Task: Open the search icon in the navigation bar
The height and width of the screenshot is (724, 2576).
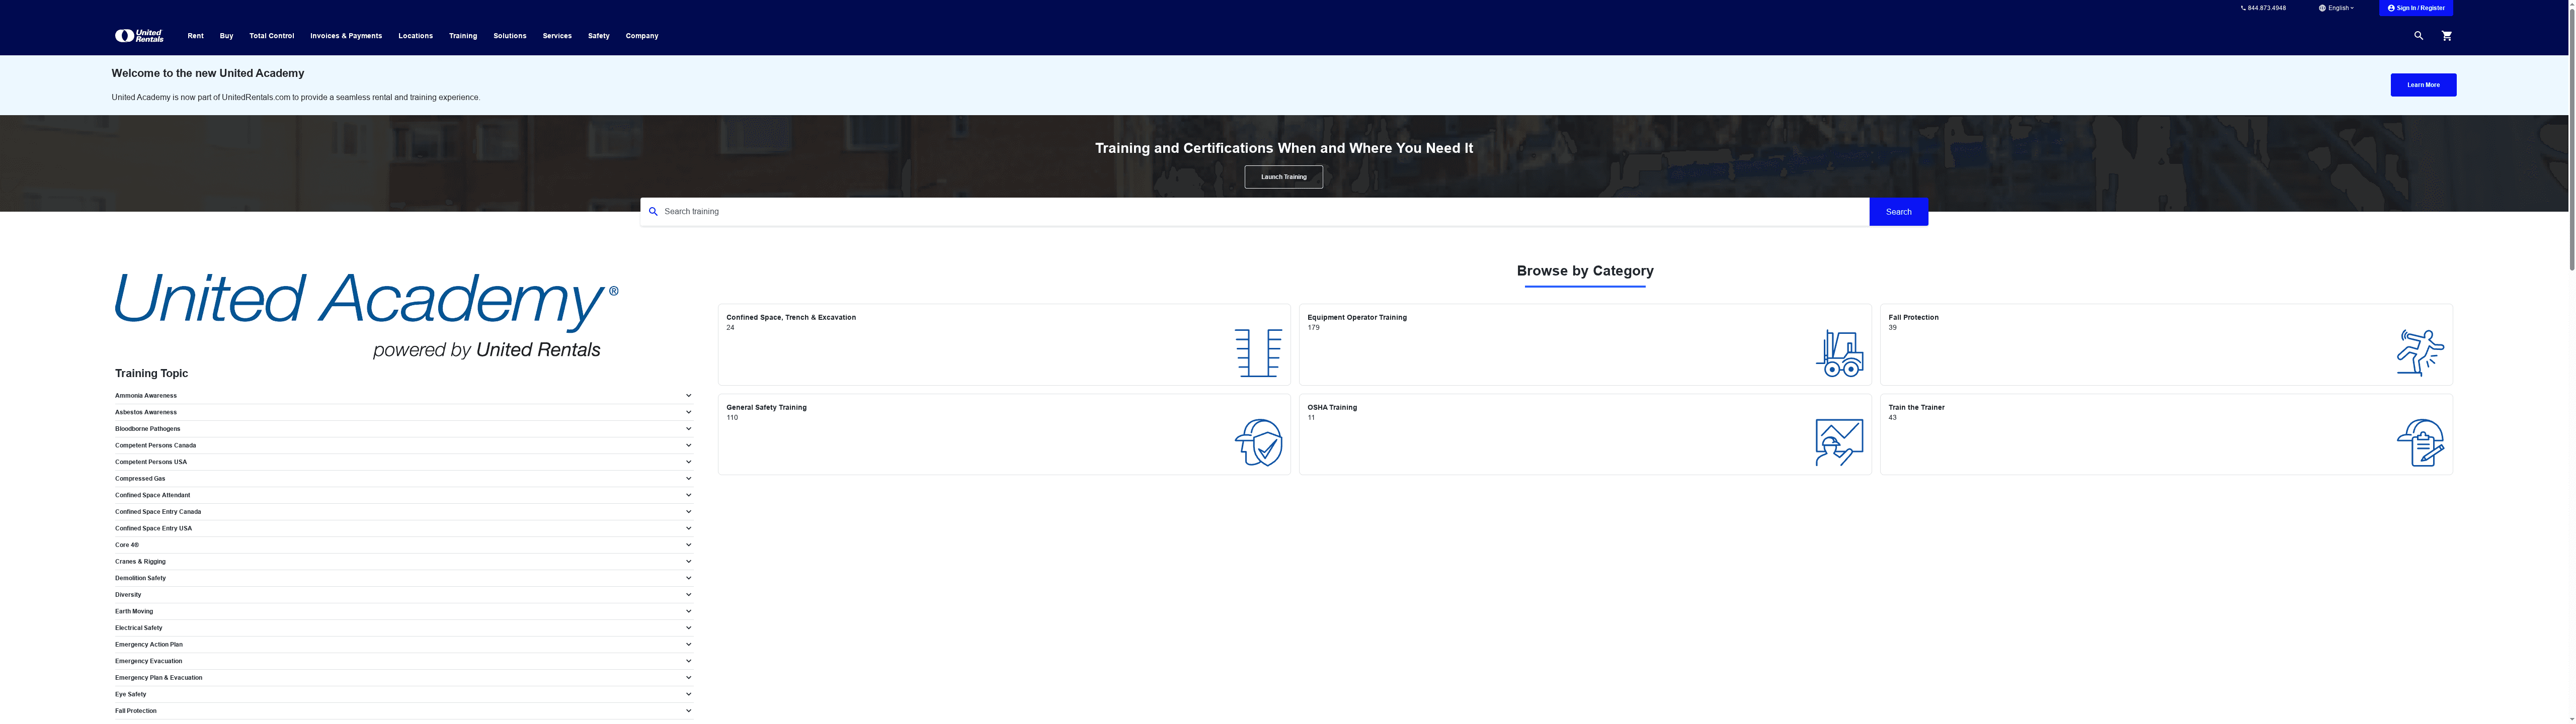Action: click(2418, 35)
